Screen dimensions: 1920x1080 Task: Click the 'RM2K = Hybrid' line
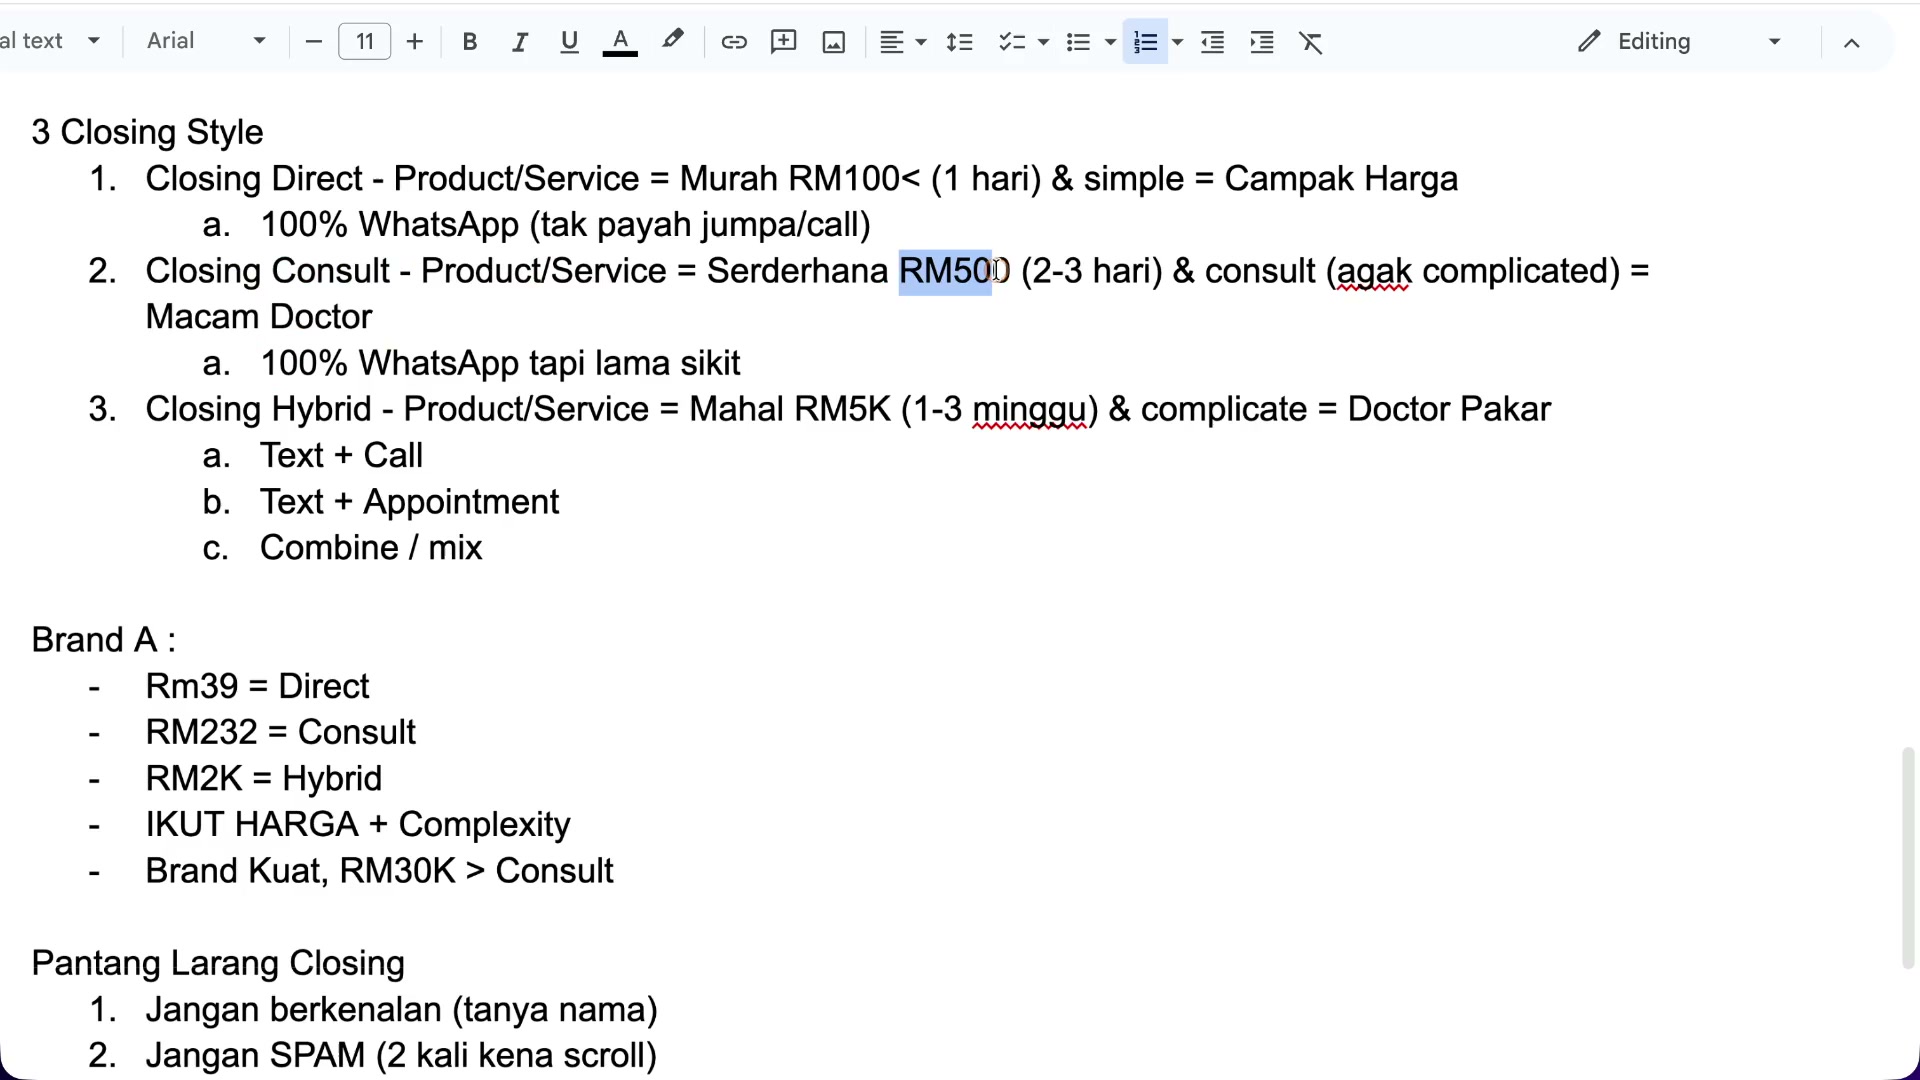tap(264, 778)
